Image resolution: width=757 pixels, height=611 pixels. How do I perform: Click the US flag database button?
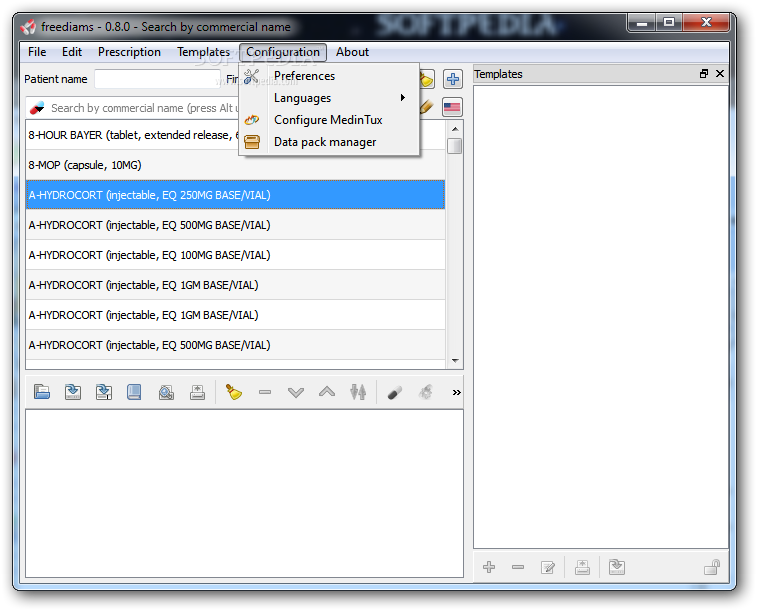coord(452,107)
